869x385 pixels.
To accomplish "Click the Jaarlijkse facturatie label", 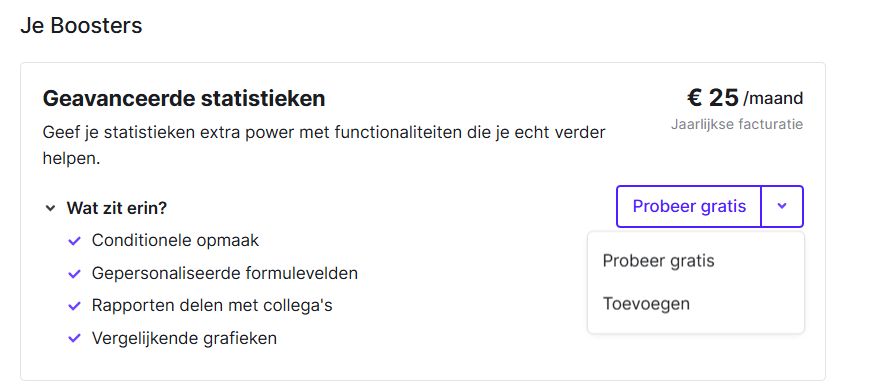I will [737, 124].
